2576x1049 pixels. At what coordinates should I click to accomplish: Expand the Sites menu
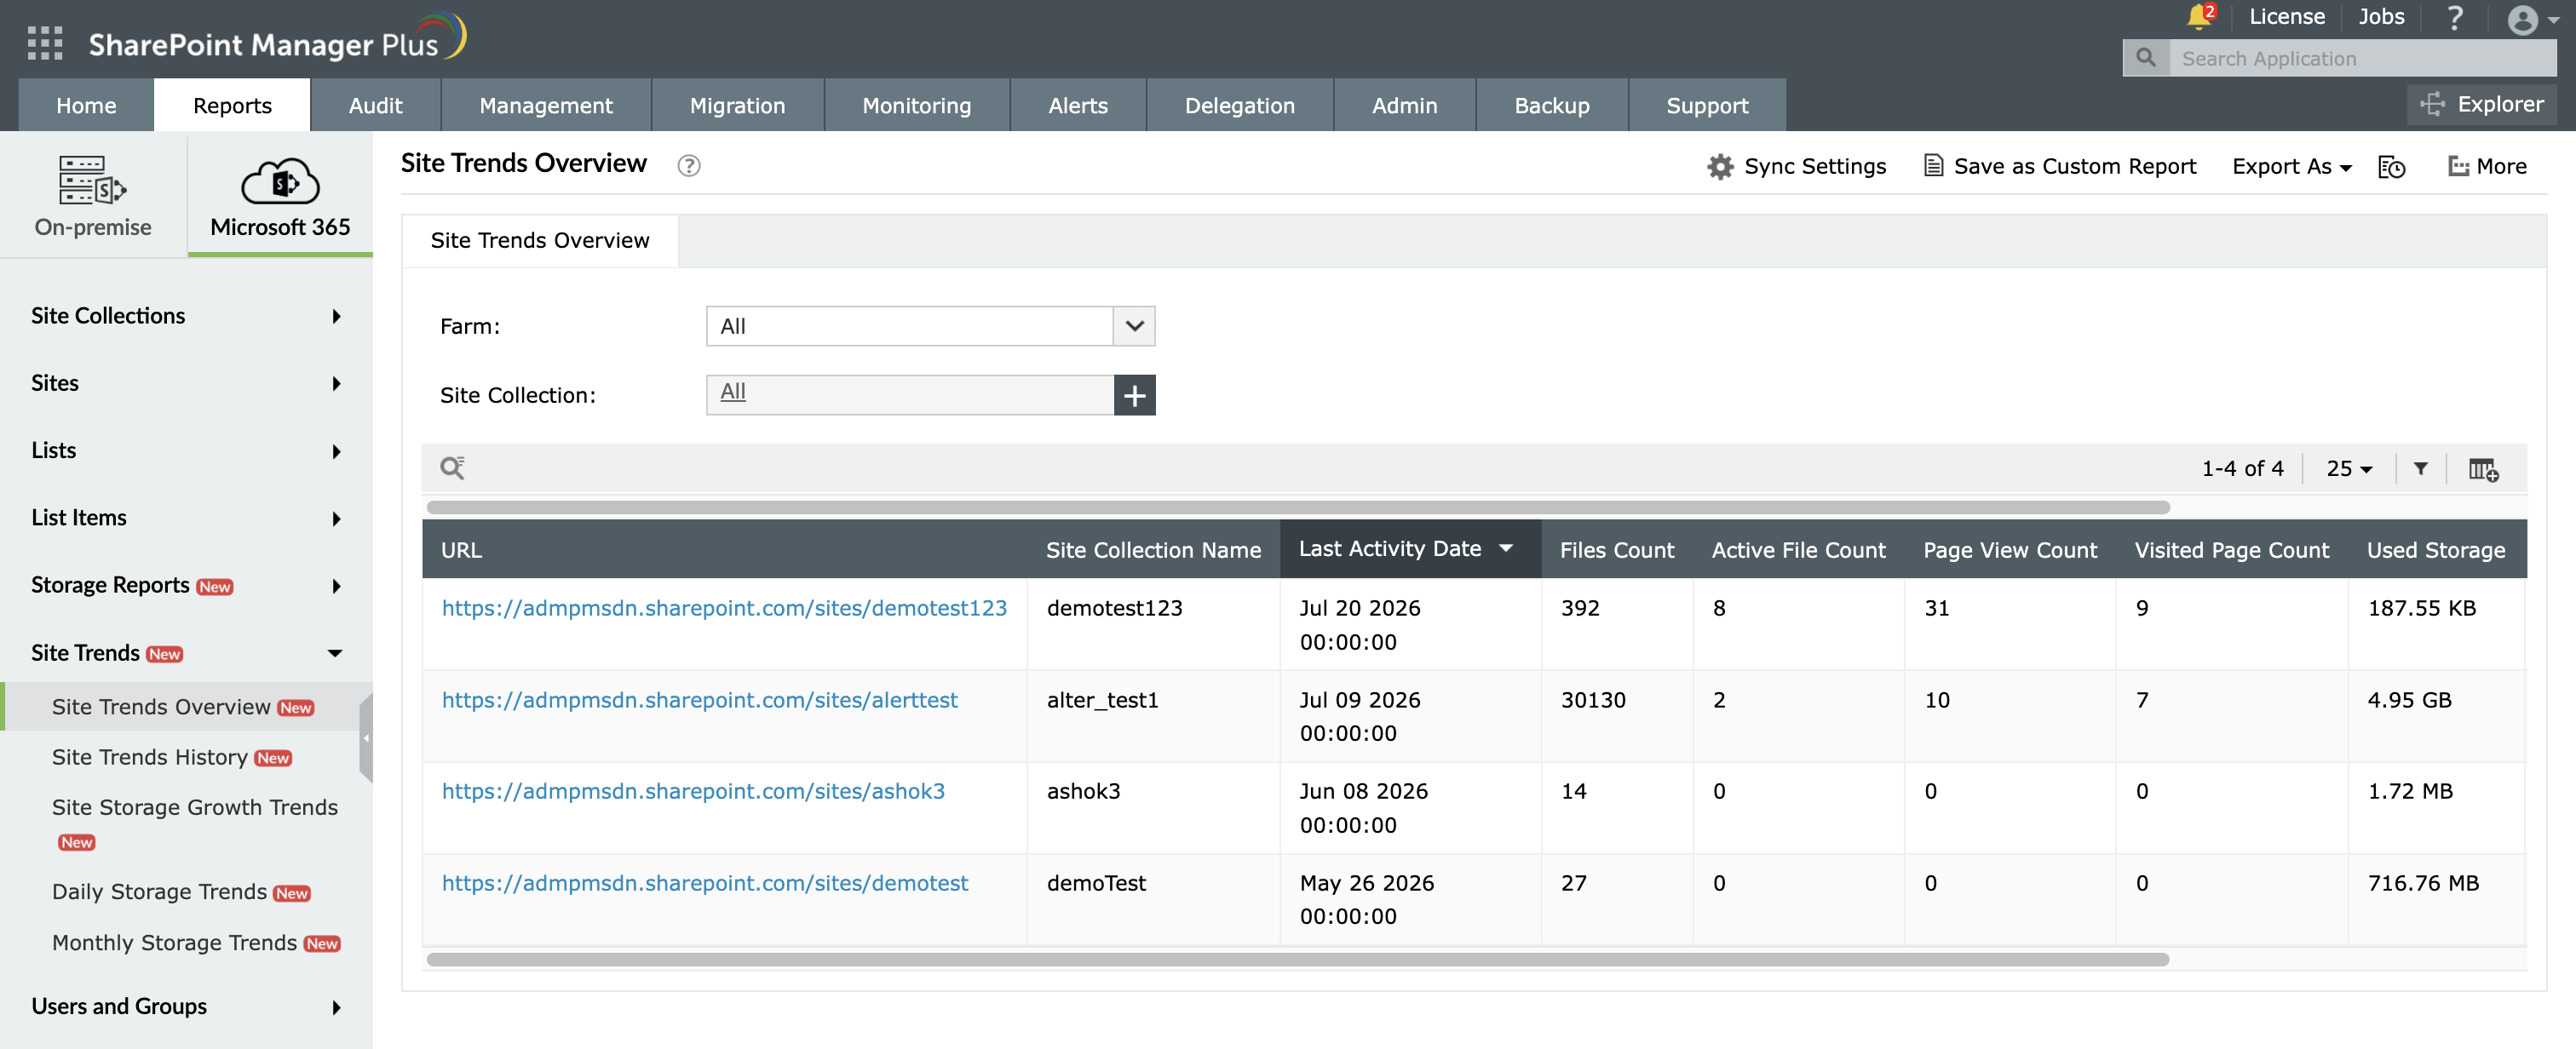pos(186,383)
